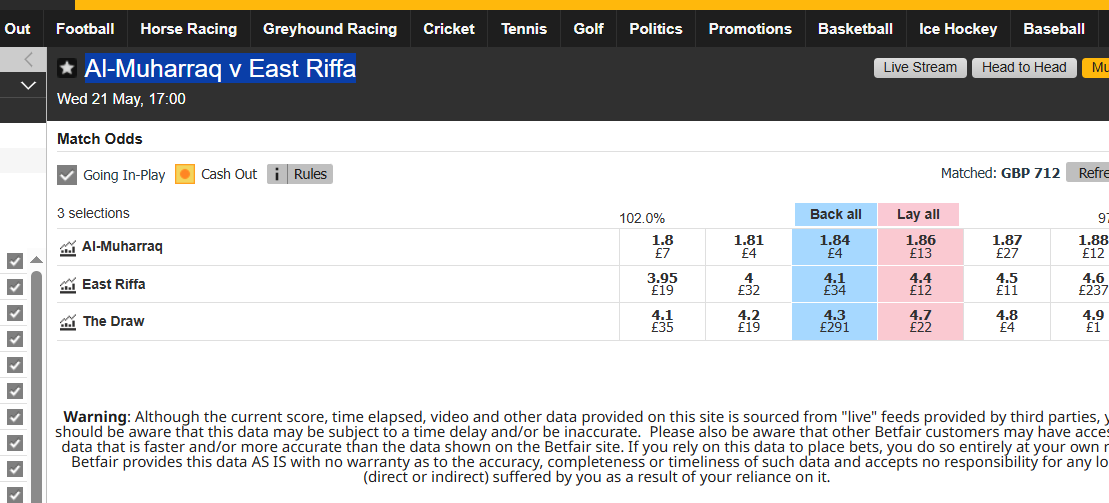
Task: Click the Live Stream button
Action: 920,68
